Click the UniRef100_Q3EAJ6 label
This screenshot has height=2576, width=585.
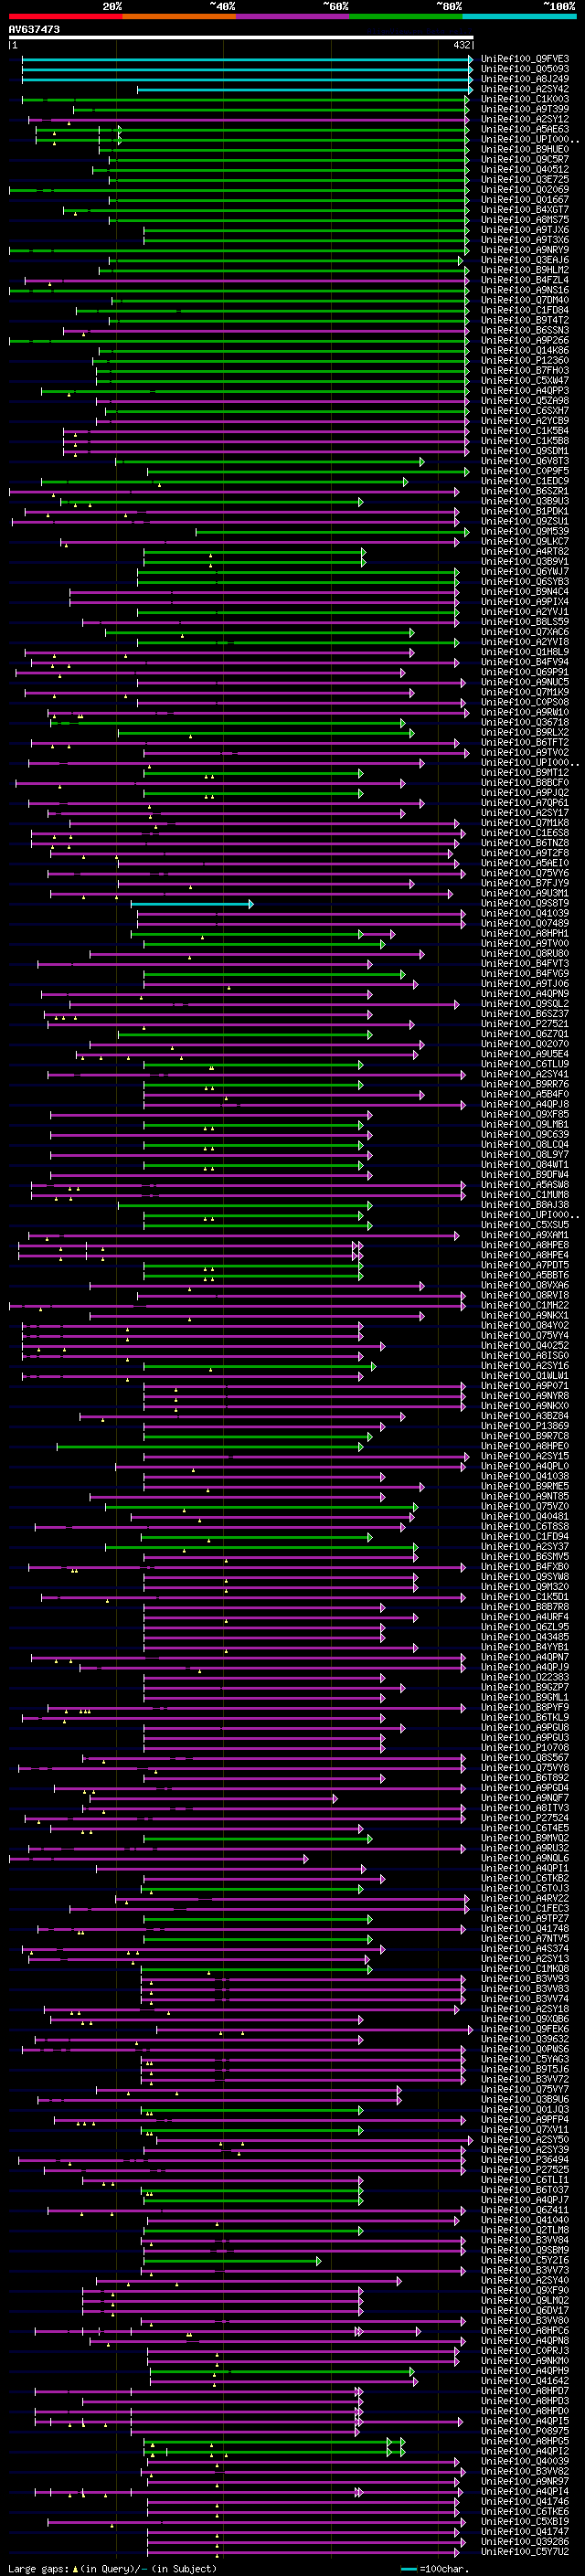tap(525, 260)
